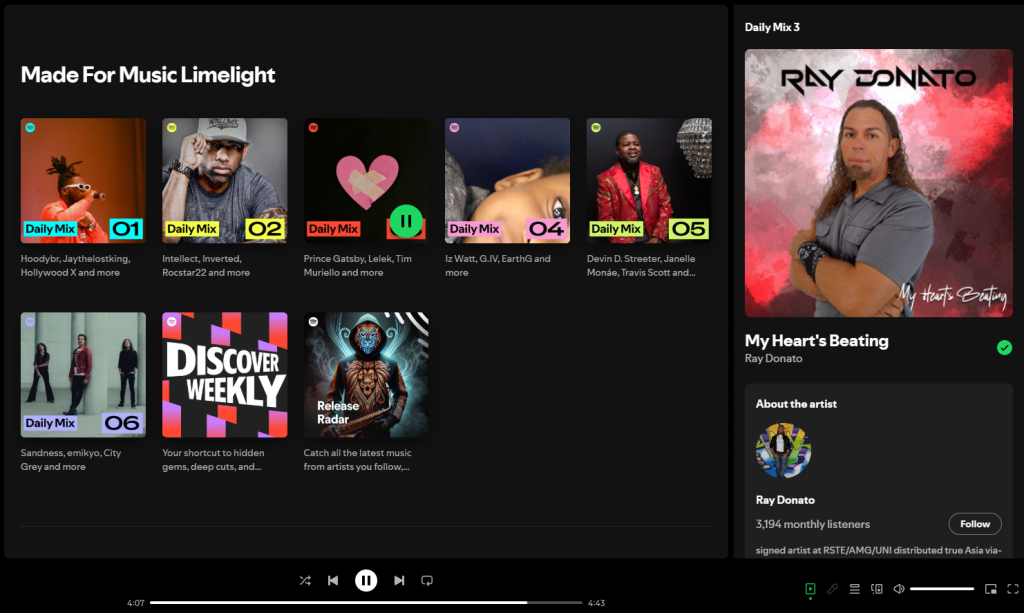This screenshot has width=1024, height=613.
Task: Enable repeat mode
Action: coord(427,580)
